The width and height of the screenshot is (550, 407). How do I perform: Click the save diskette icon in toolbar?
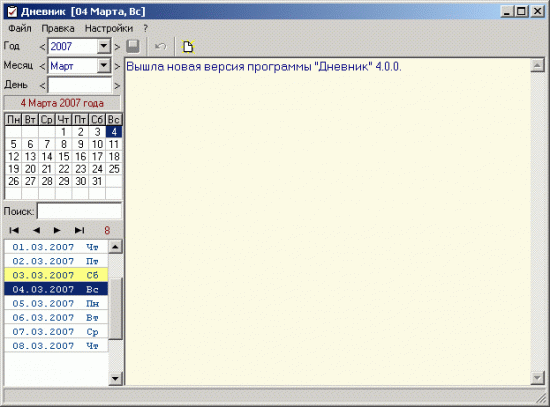133,46
